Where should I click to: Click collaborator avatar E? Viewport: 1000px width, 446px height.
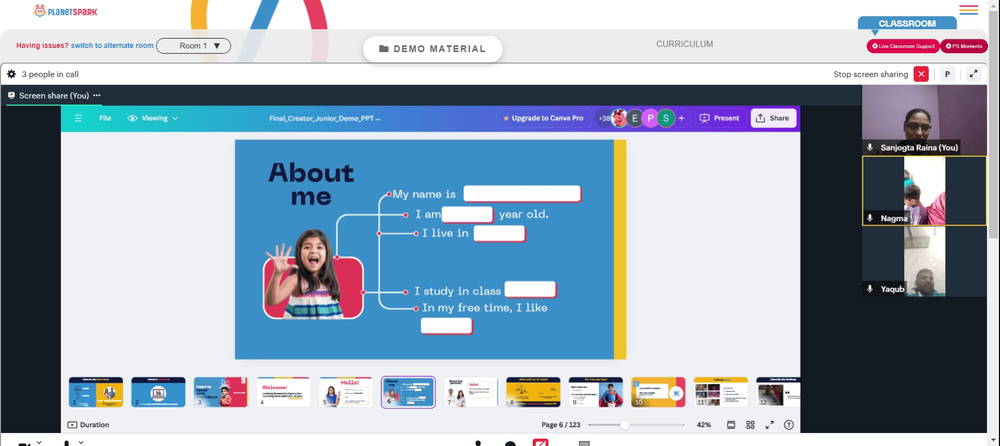[635, 118]
